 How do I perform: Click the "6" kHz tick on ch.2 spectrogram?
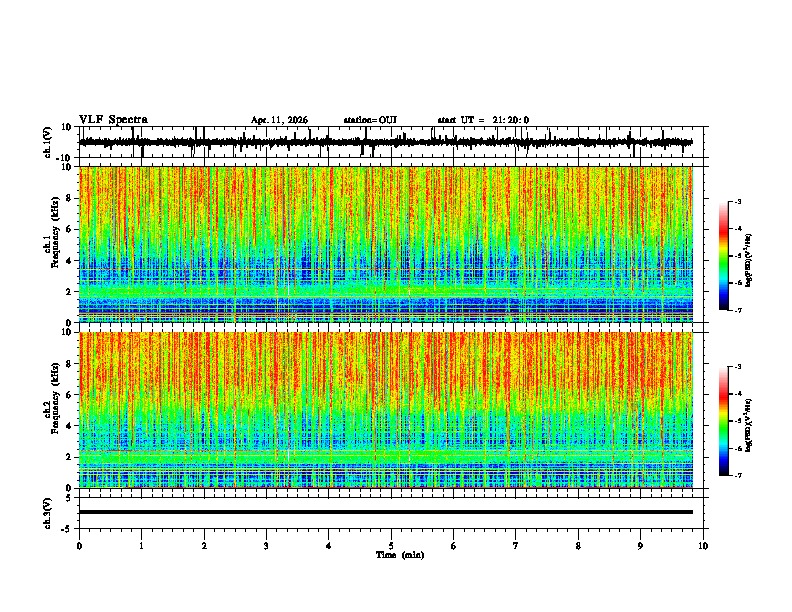pyautogui.click(x=70, y=395)
